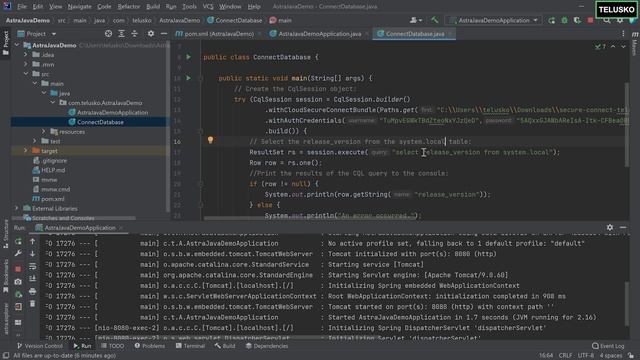Screen dimensions: 640x360
Task: Open the File menu
Action: (22, 7)
